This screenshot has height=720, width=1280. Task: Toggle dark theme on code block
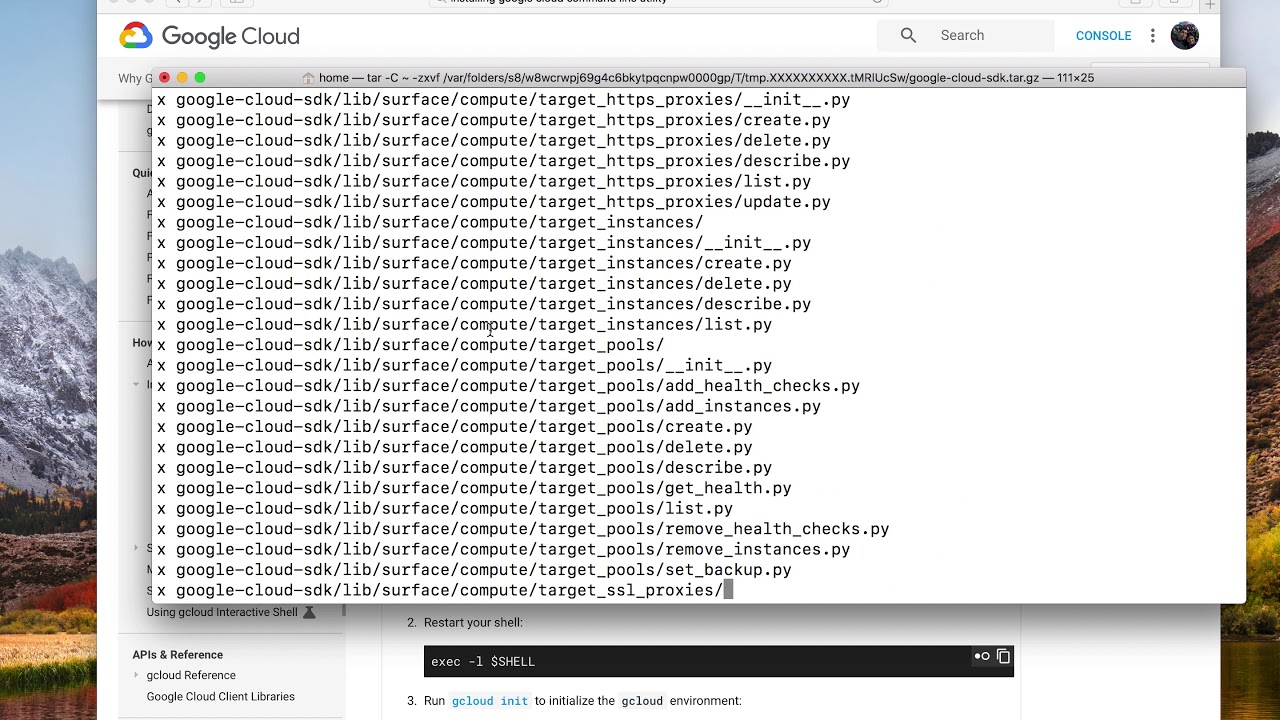(982, 657)
